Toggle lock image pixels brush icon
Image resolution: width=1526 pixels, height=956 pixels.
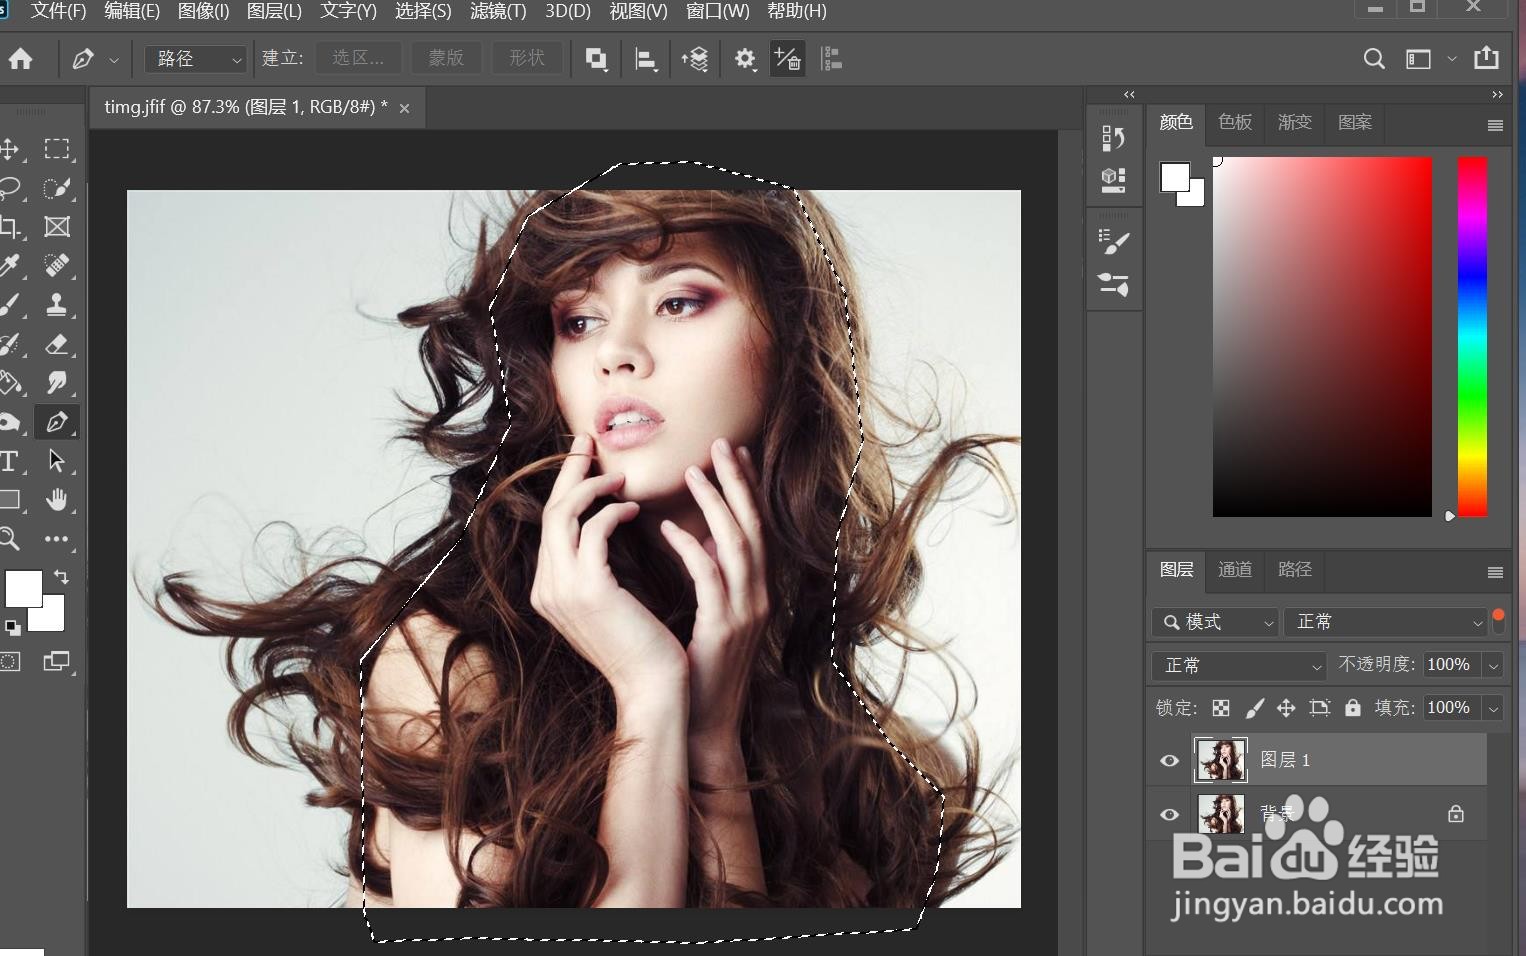point(1254,708)
